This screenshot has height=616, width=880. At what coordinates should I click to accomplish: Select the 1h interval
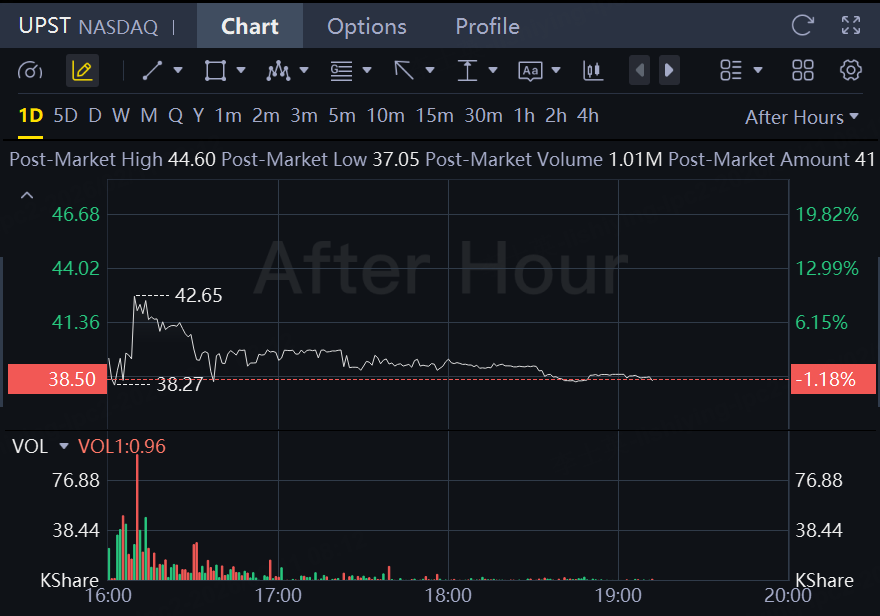[524, 116]
